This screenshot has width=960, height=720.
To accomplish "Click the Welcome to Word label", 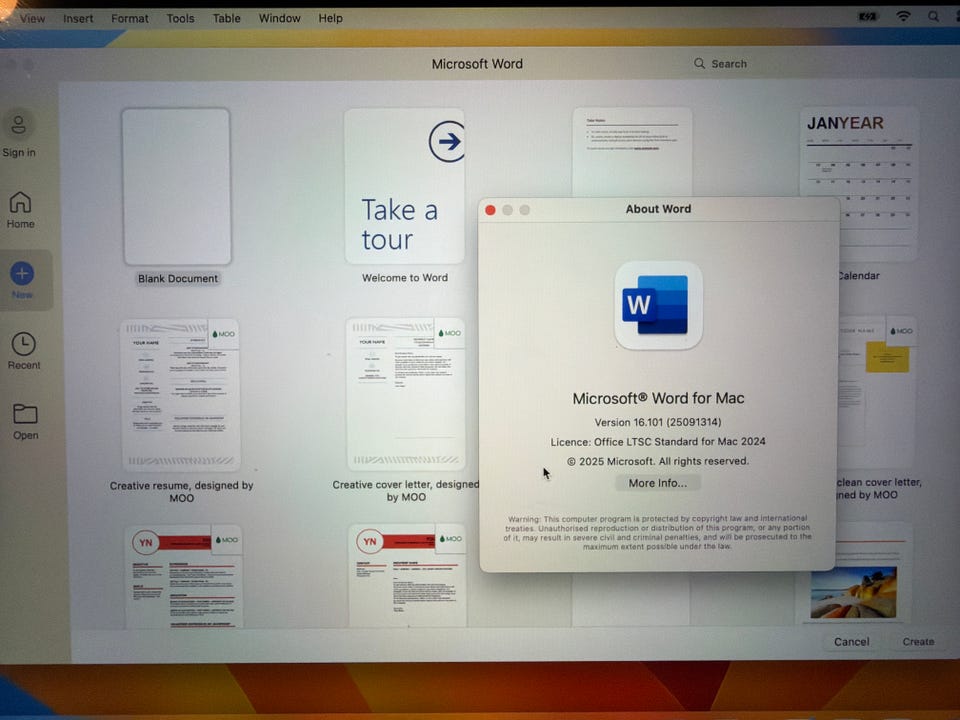I will (405, 277).
